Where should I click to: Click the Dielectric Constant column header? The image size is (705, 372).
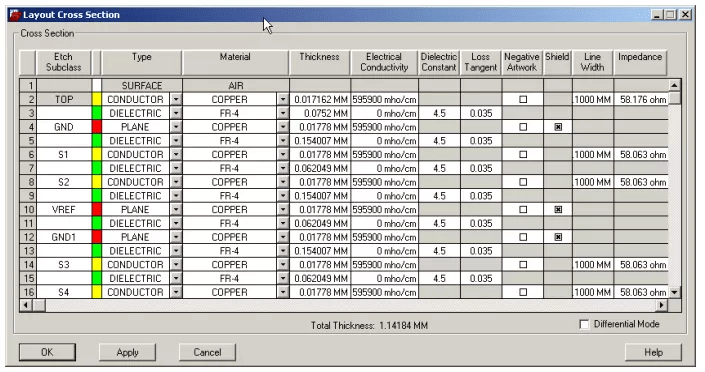pos(439,63)
